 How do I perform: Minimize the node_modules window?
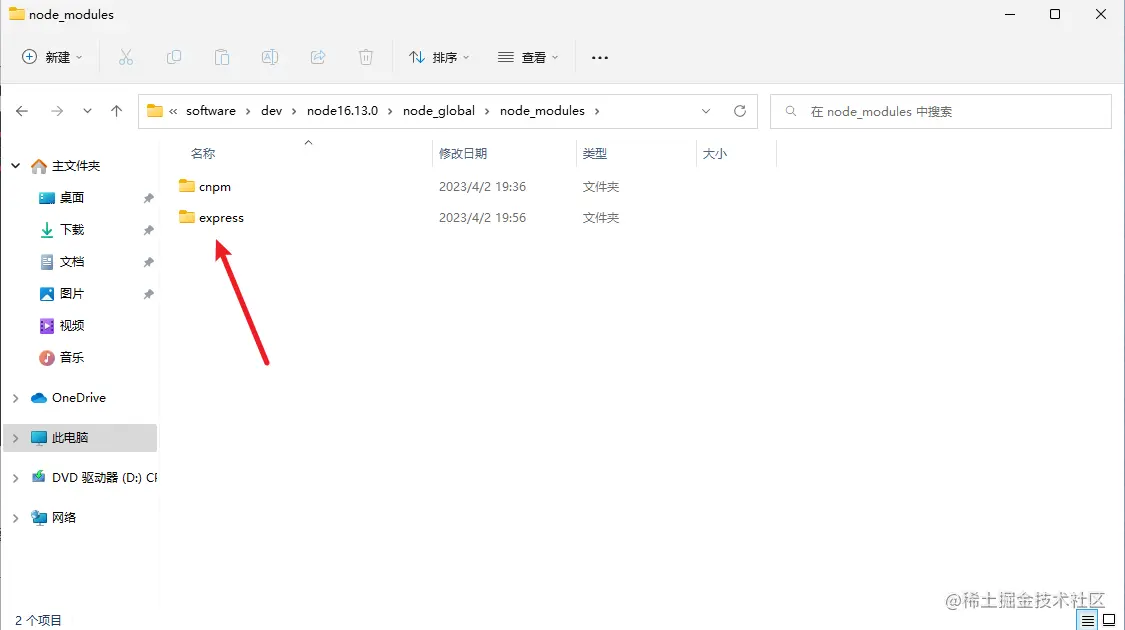1010,14
